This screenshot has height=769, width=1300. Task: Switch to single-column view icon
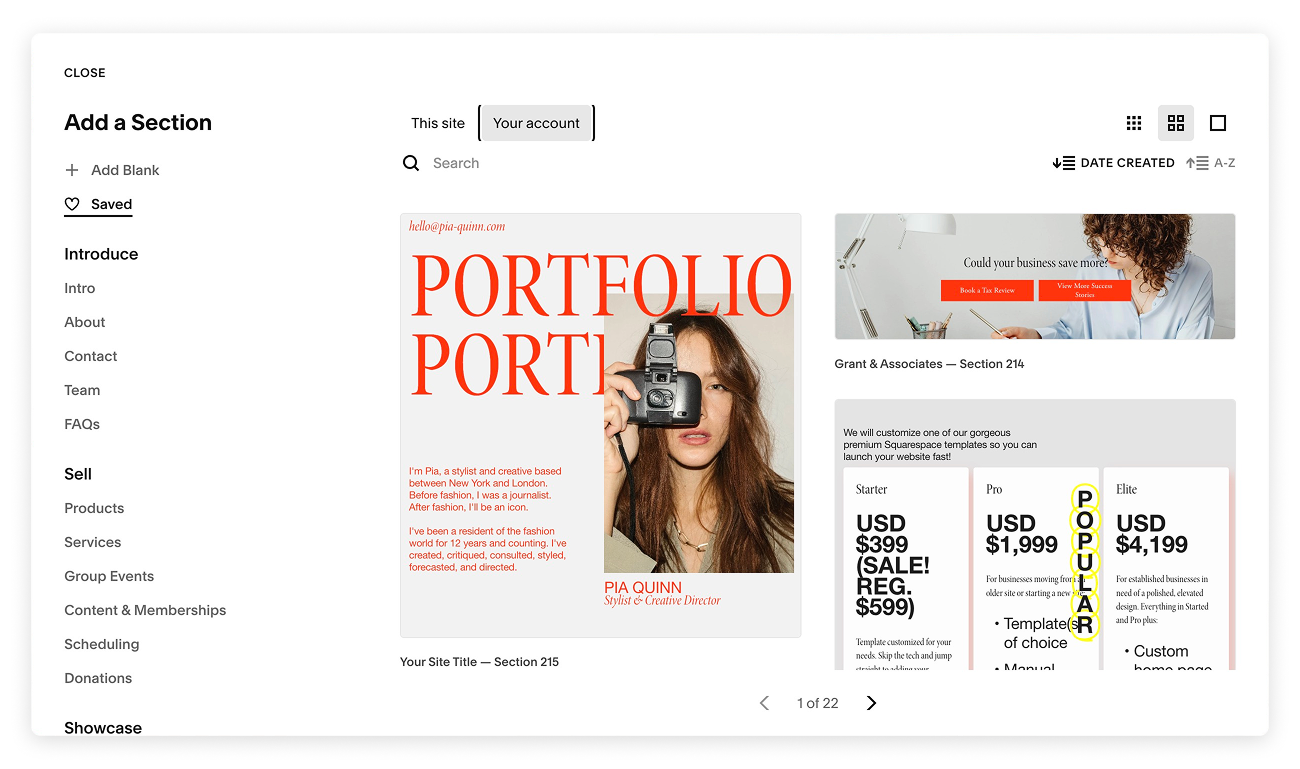point(1217,122)
